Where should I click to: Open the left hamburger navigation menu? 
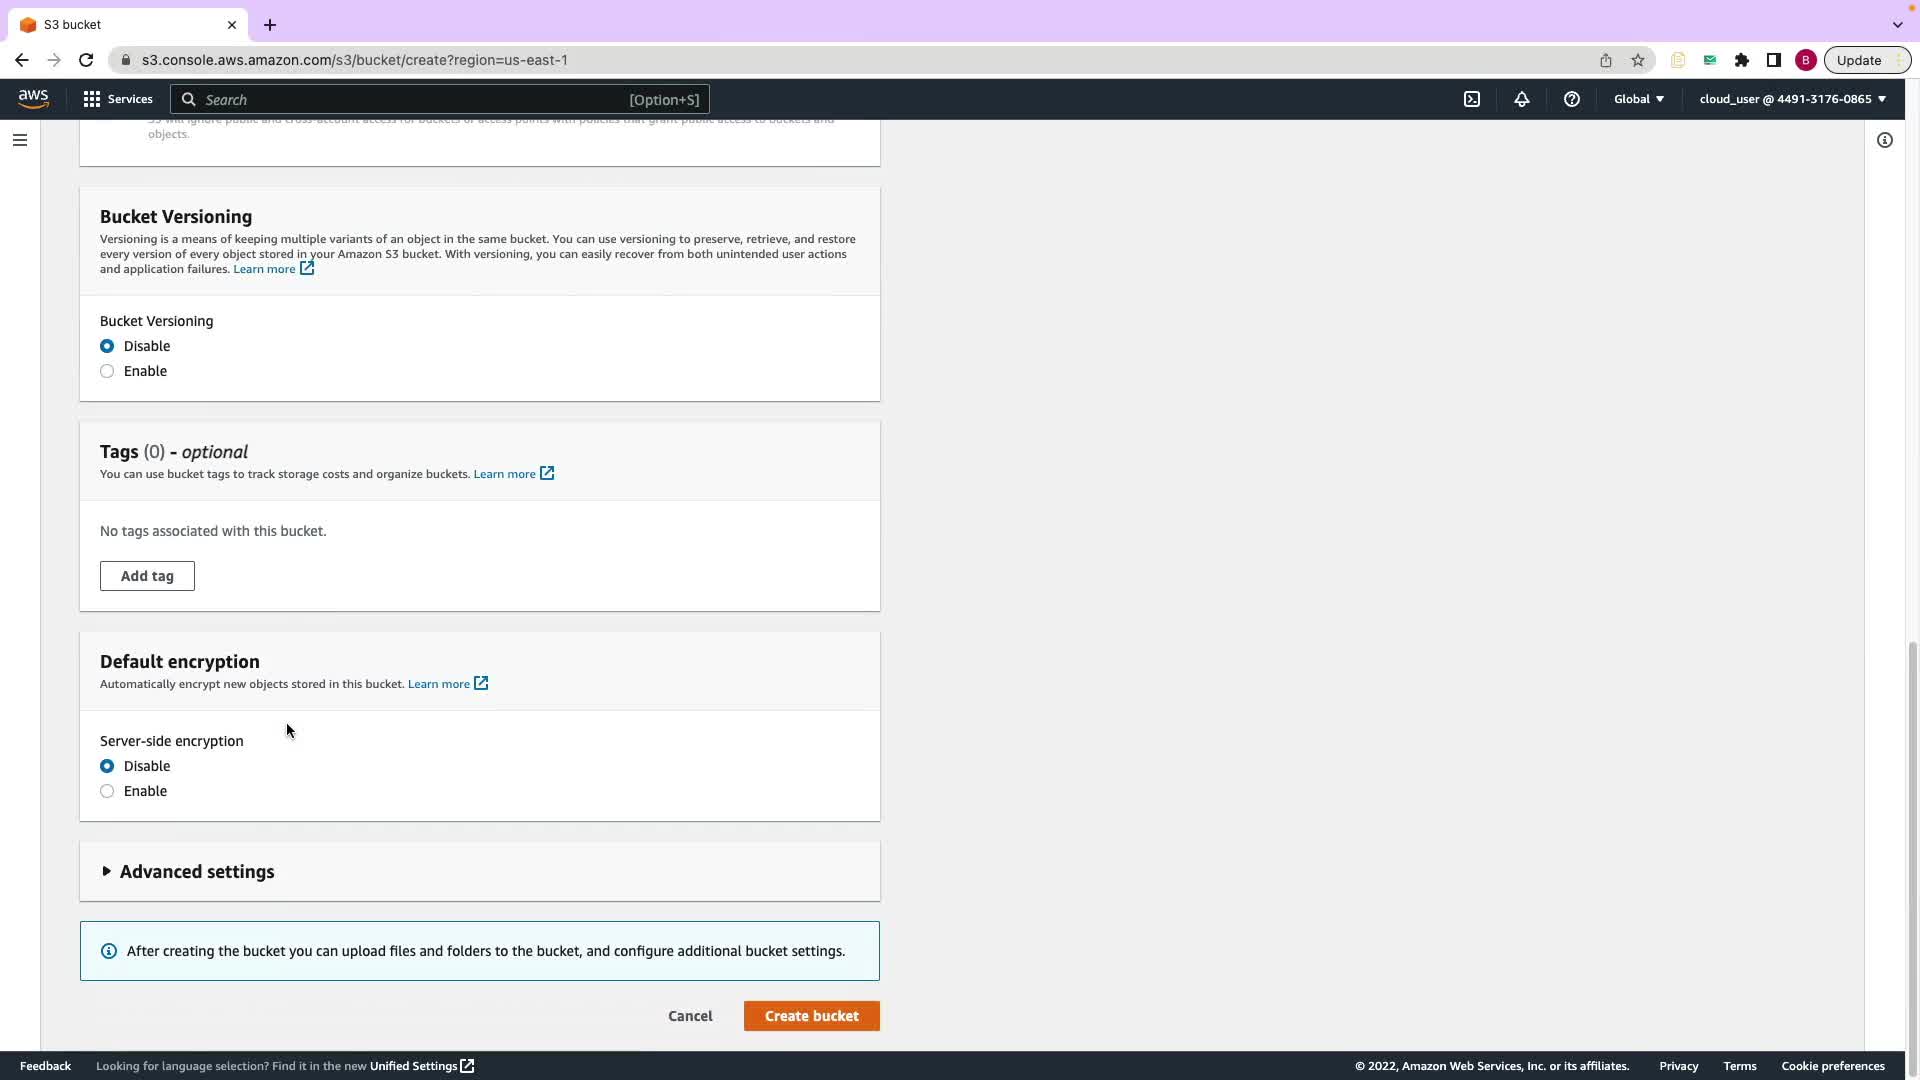(20, 140)
